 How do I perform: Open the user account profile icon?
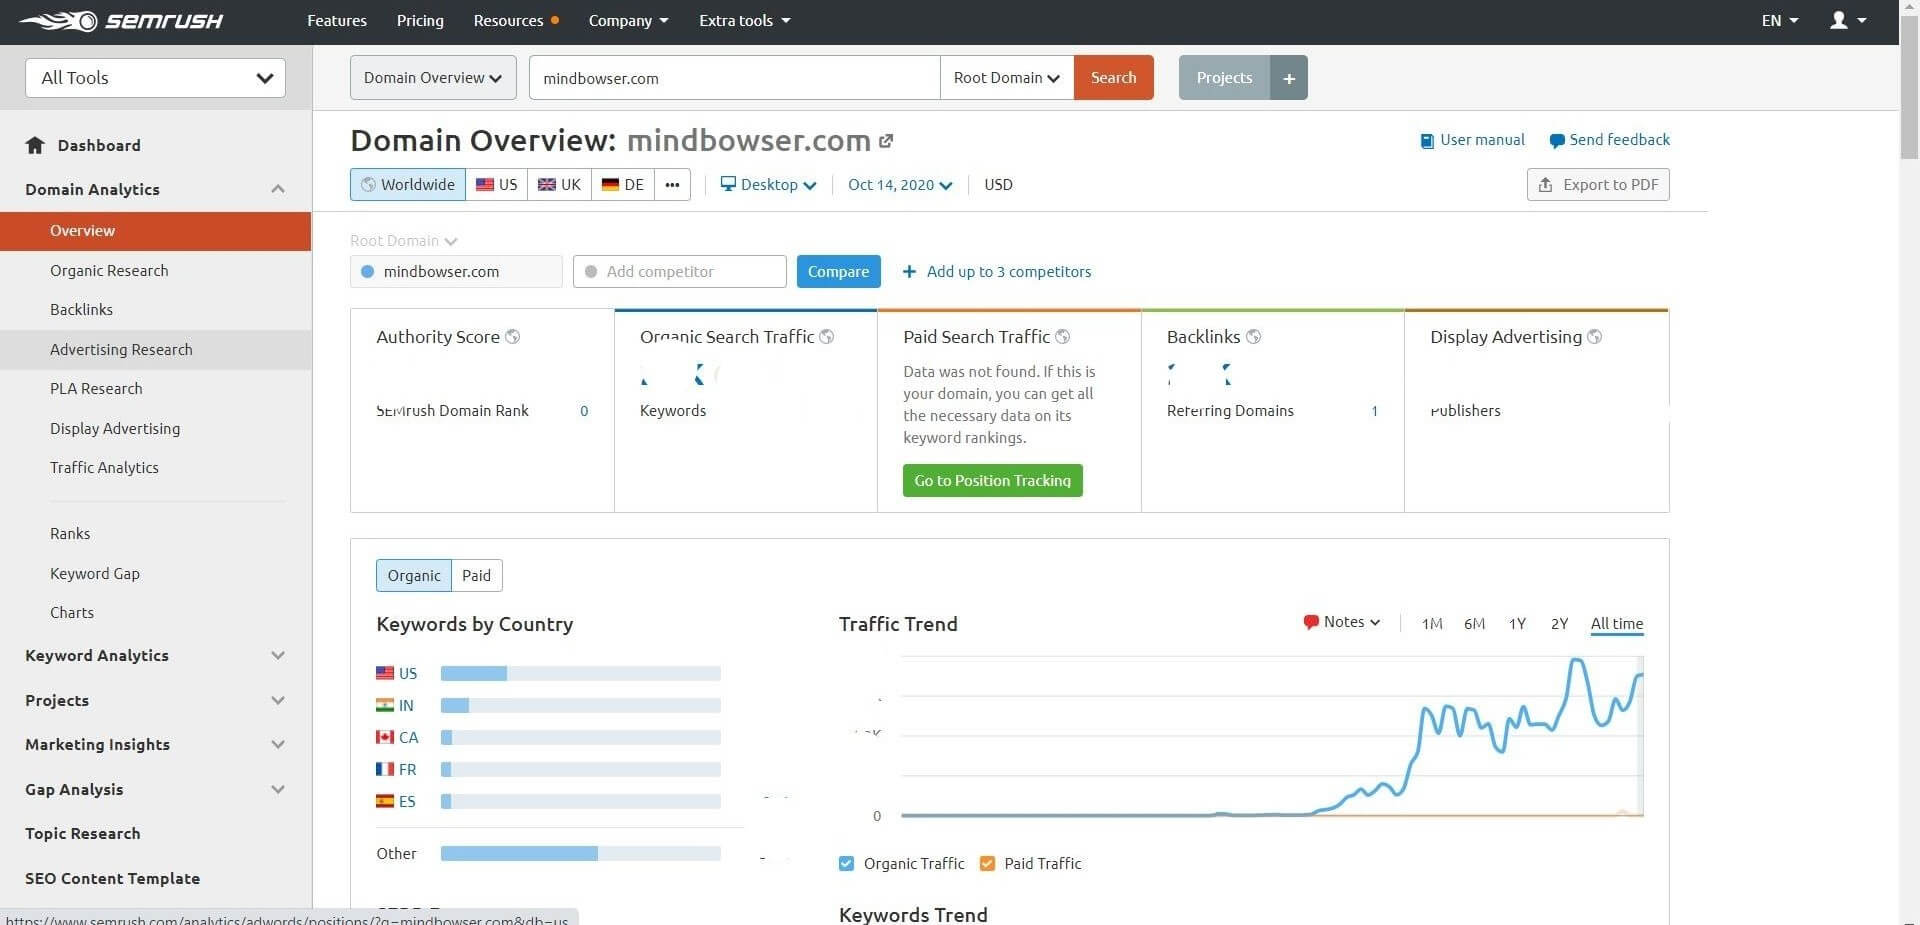point(1838,20)
